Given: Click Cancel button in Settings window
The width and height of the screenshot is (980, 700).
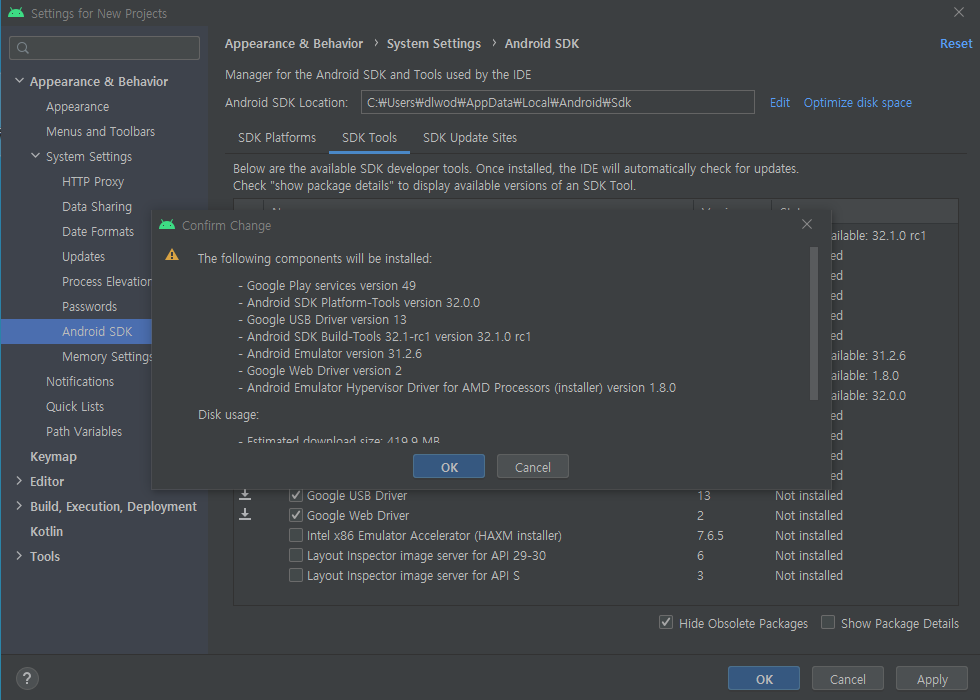Looking at the screenshot, I should click(848, 679).
